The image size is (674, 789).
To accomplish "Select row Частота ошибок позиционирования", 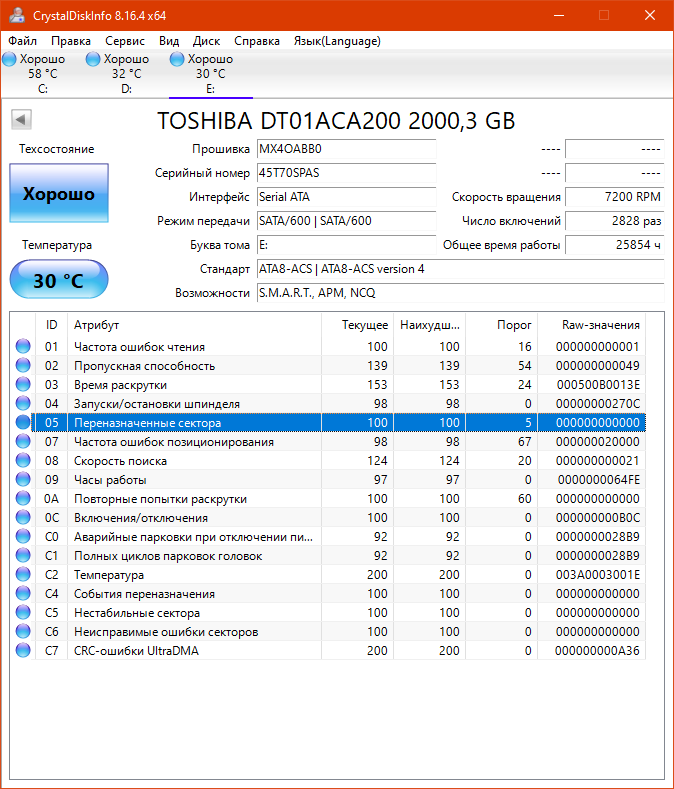I will coord(340,442).
